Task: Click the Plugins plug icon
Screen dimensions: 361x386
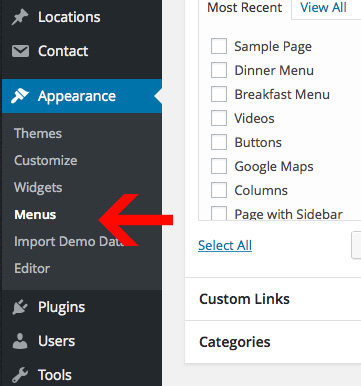Action: pyautogui.click(x=20, y=307)
